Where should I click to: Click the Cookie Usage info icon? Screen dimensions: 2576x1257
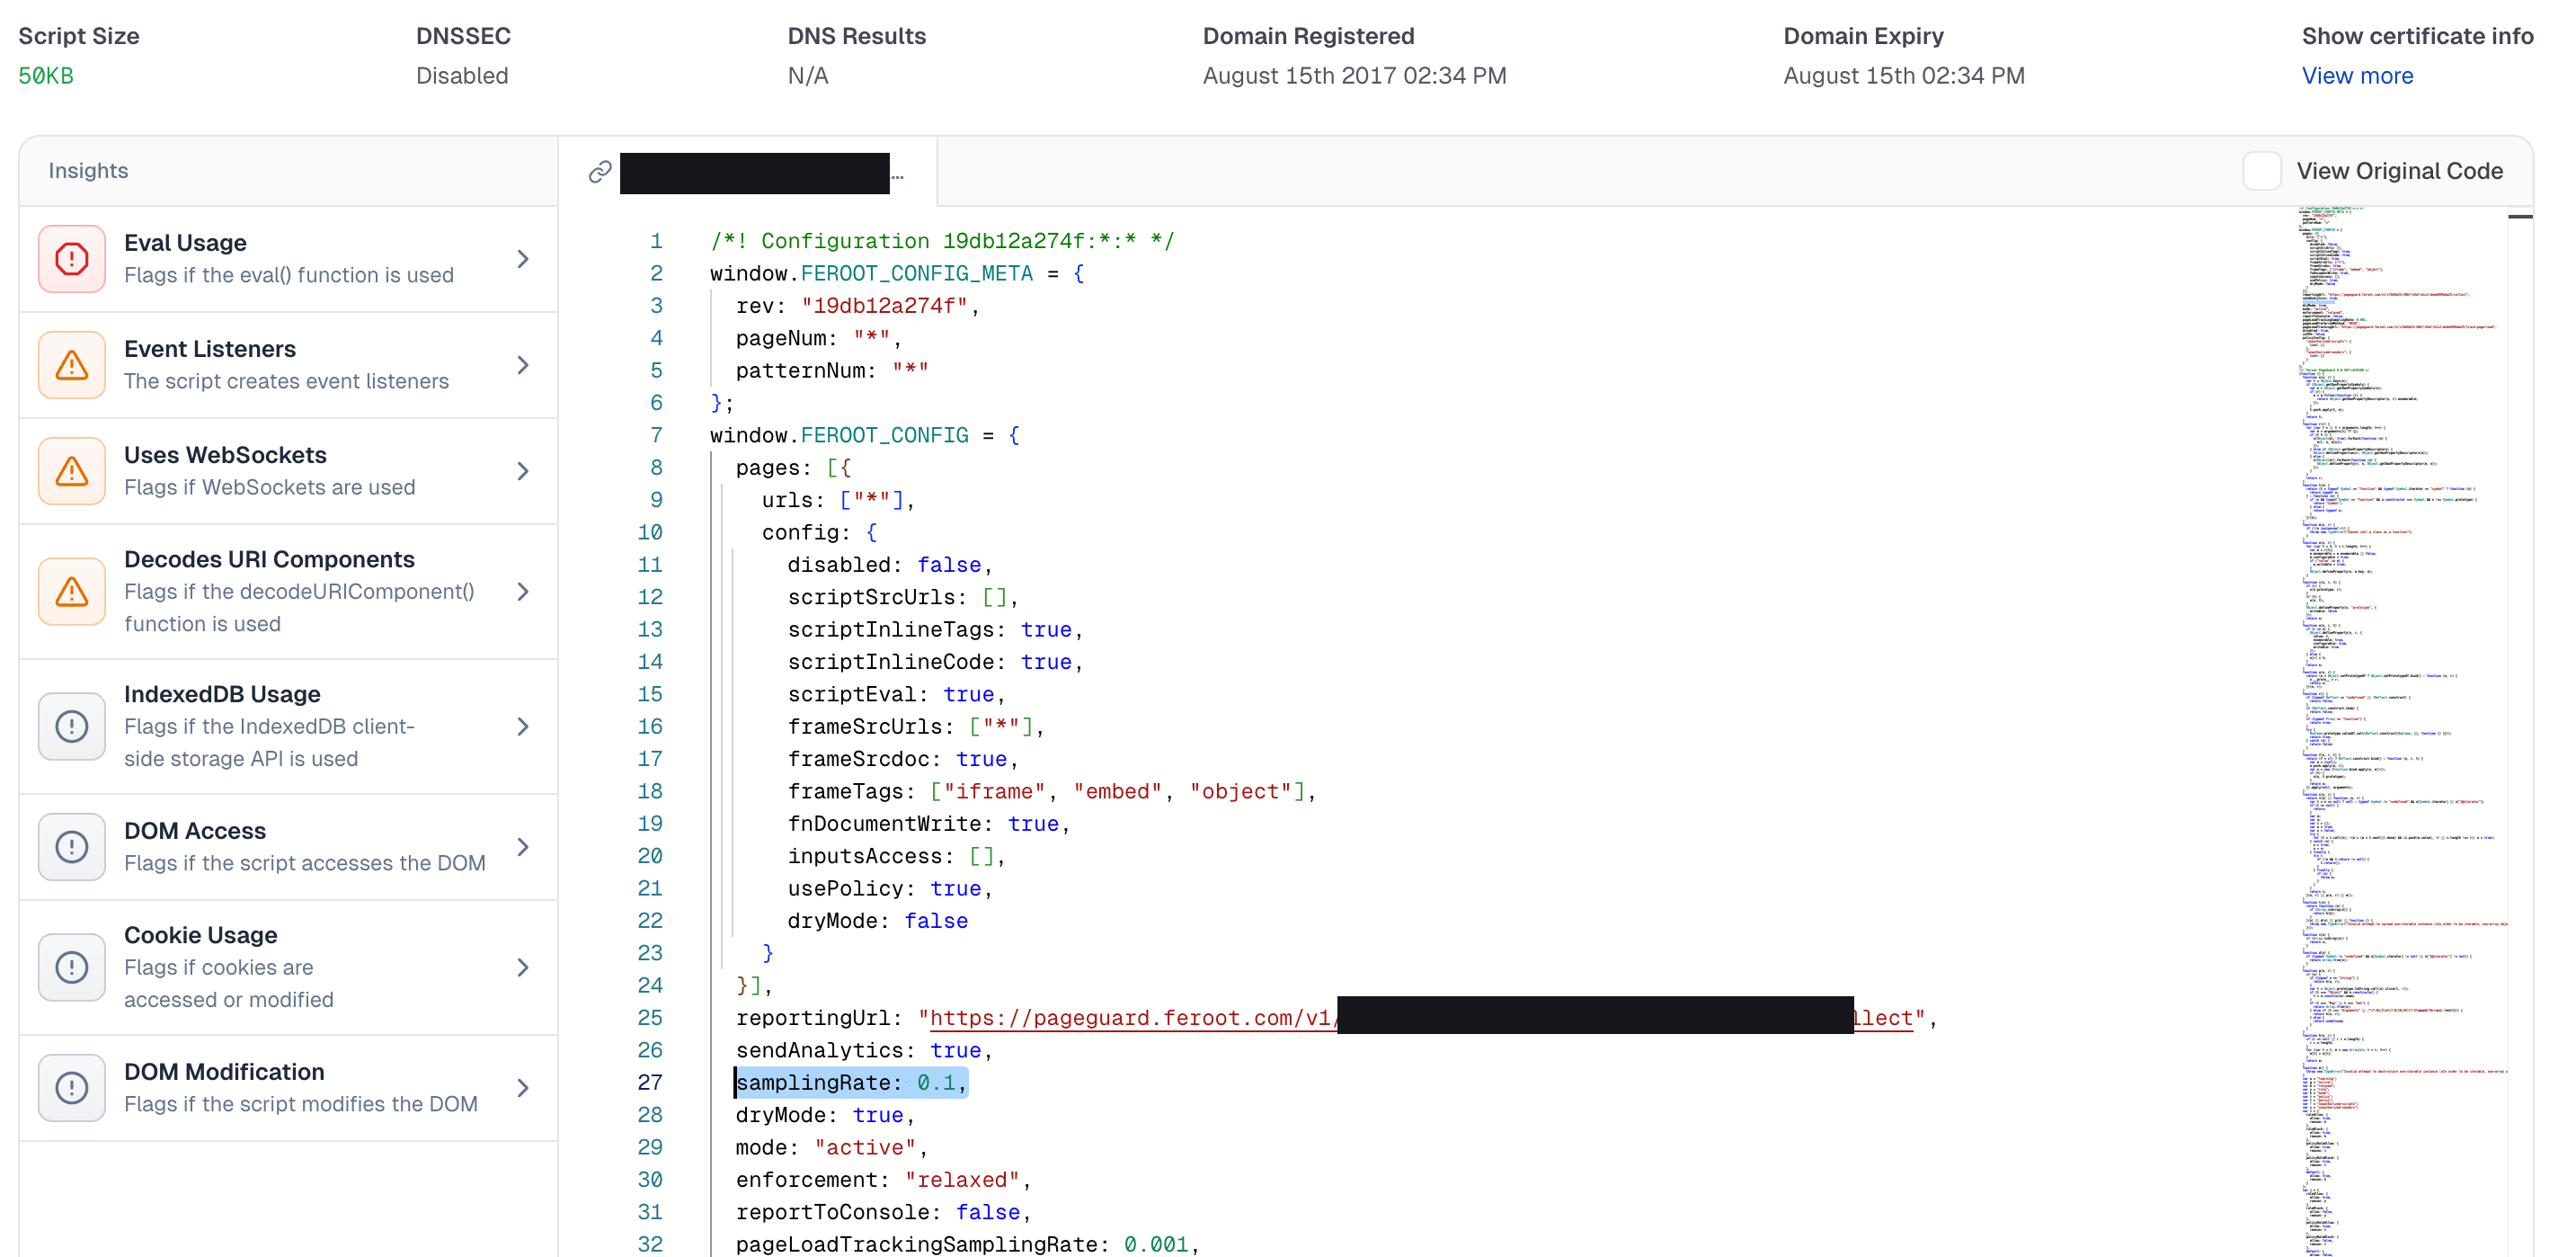tap(71, 967)
